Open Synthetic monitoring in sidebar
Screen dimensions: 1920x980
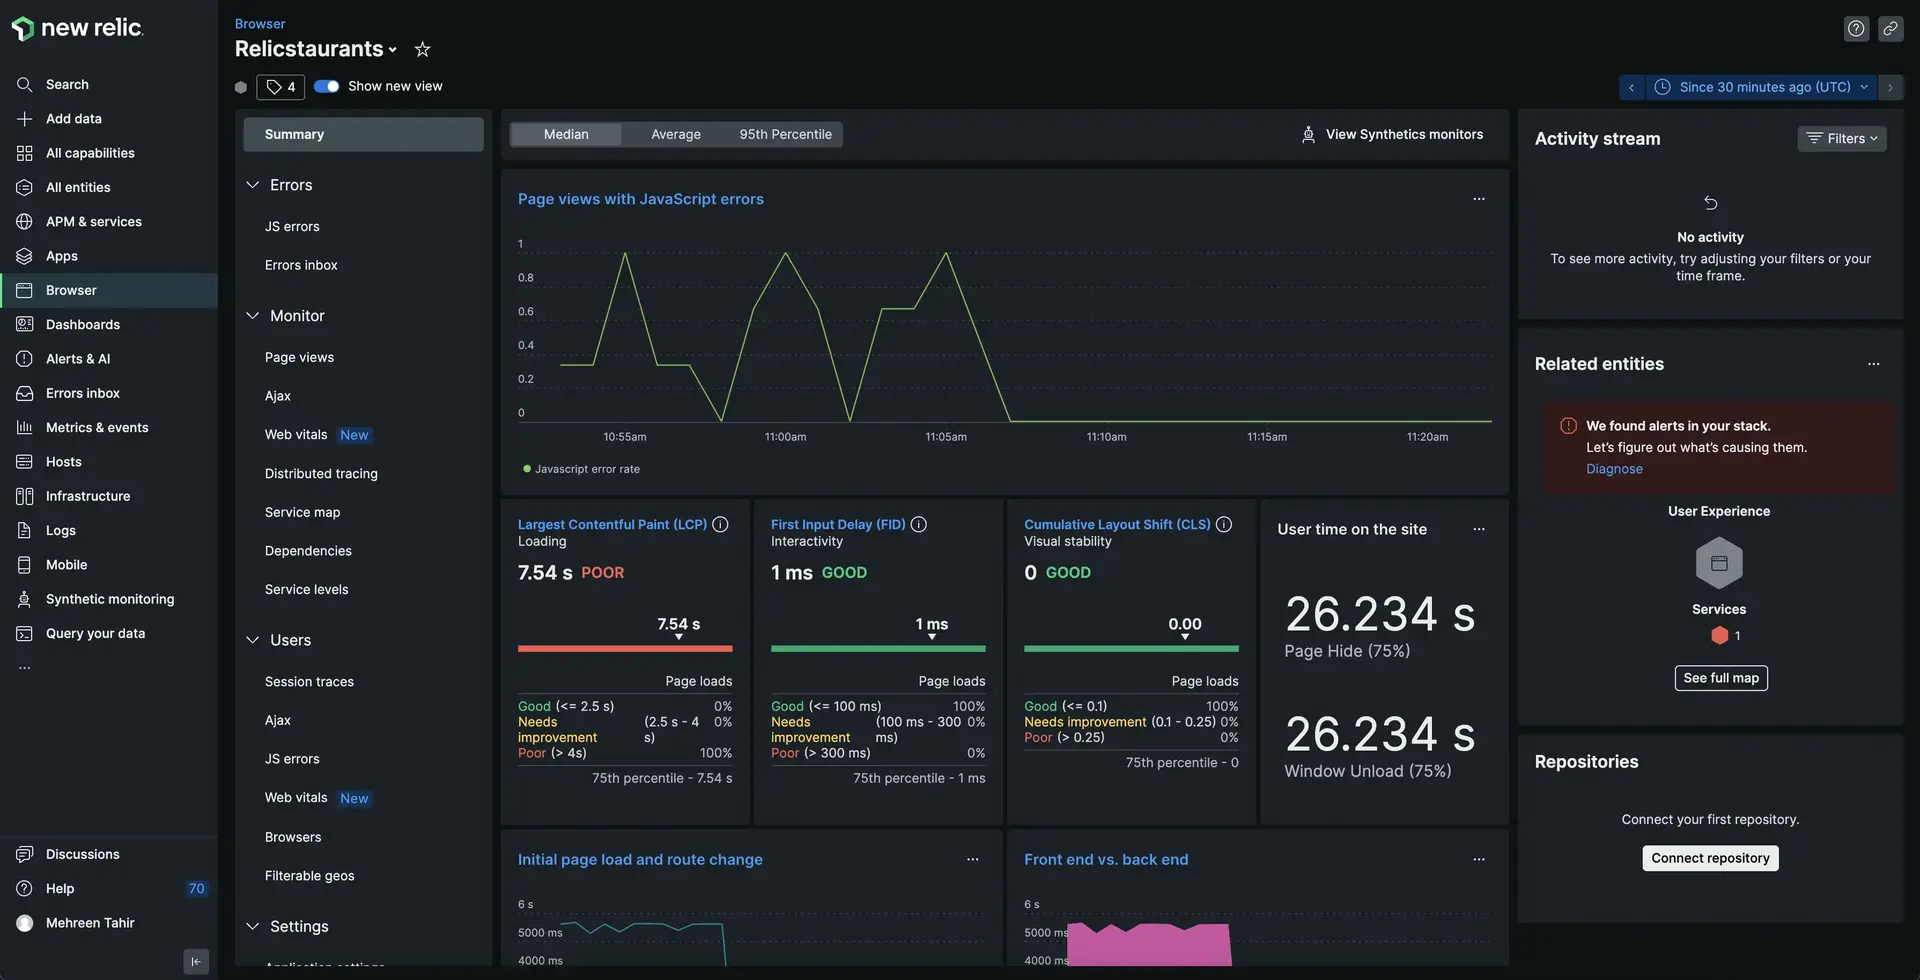[x=108, y=599]
